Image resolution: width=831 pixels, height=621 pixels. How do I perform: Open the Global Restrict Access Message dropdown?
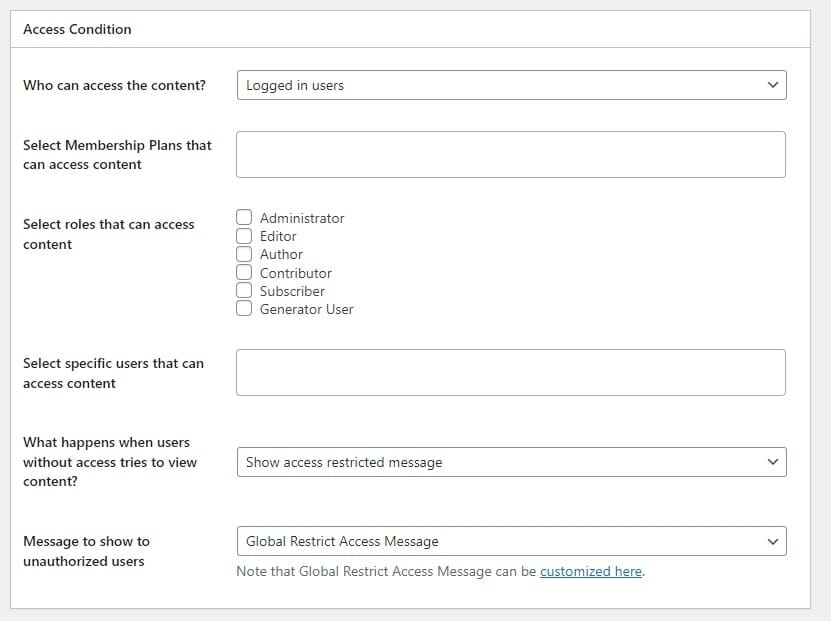tap(511, 541)
